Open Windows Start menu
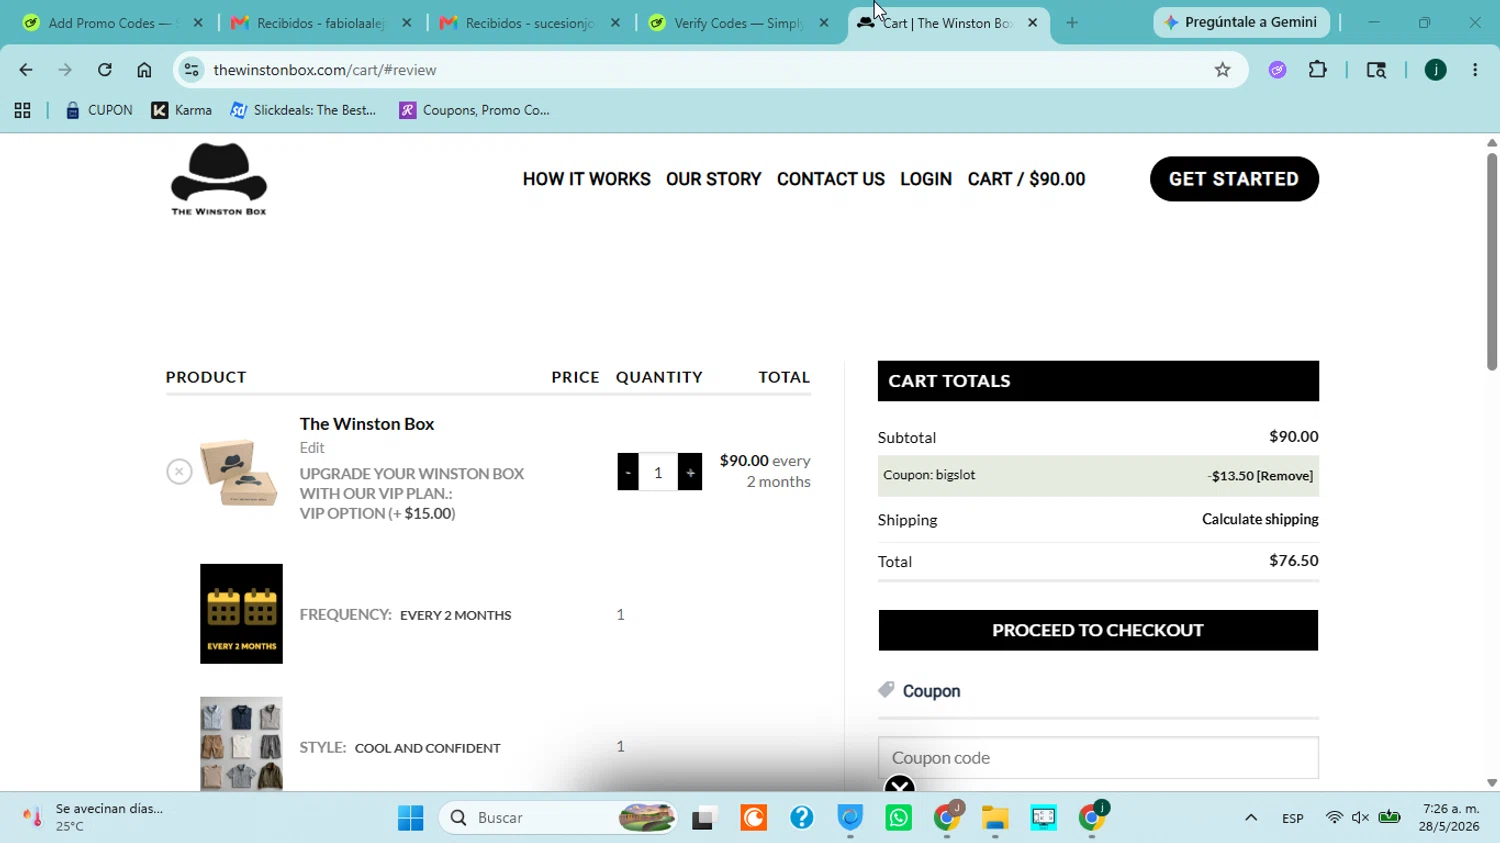1500x843 pixels. [x=410, y=818]
